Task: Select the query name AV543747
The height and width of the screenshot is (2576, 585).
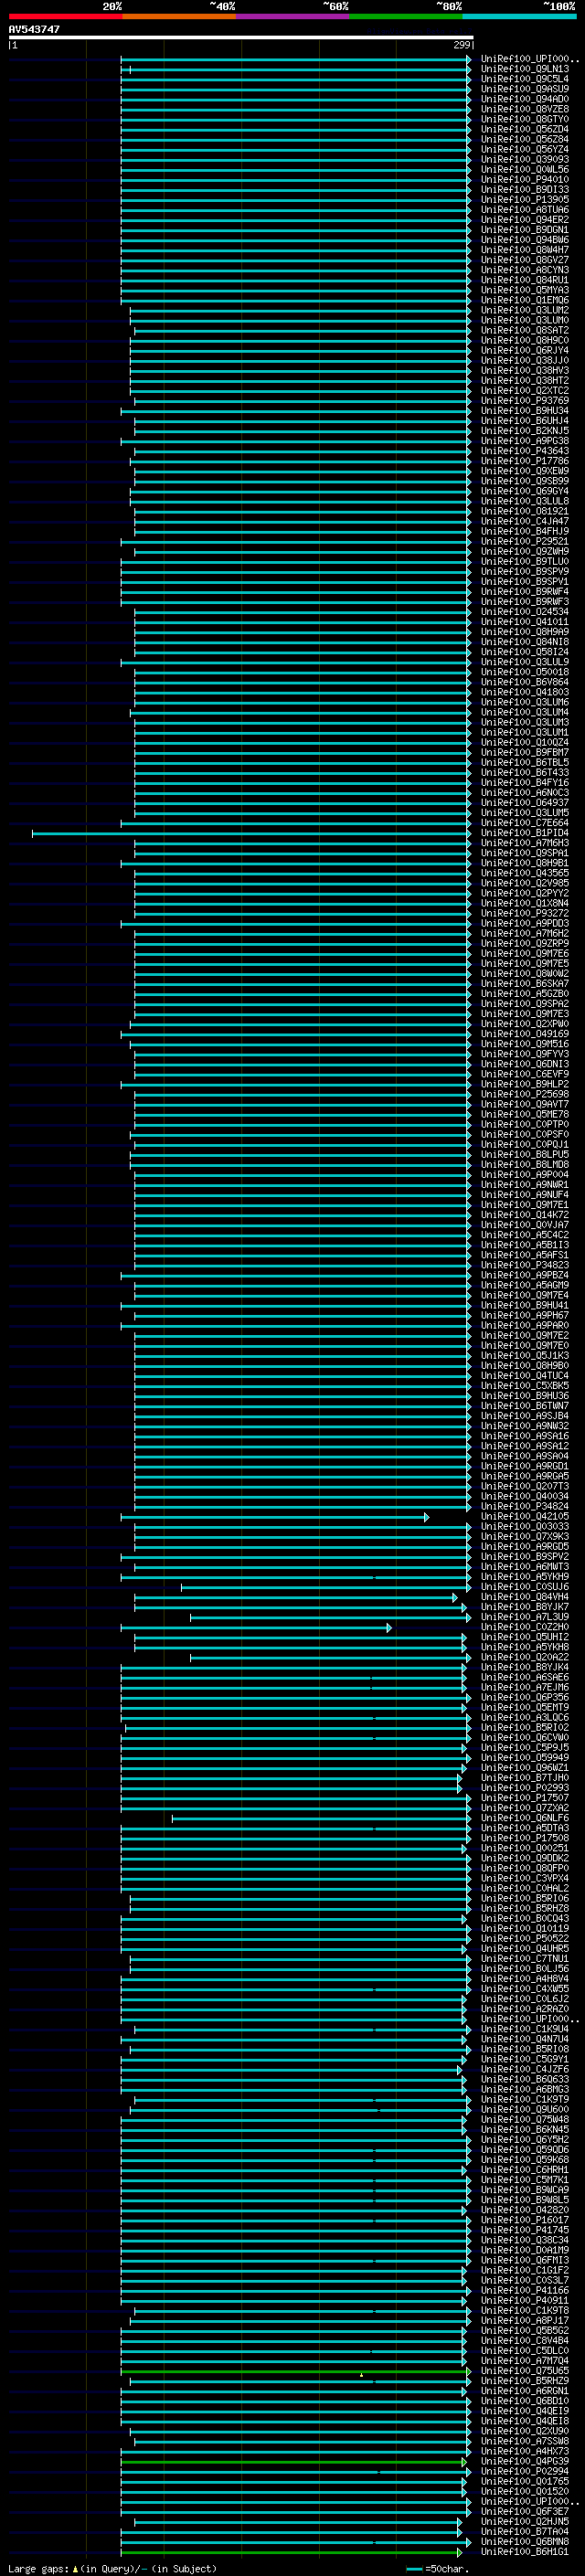Action: [34, 29]
